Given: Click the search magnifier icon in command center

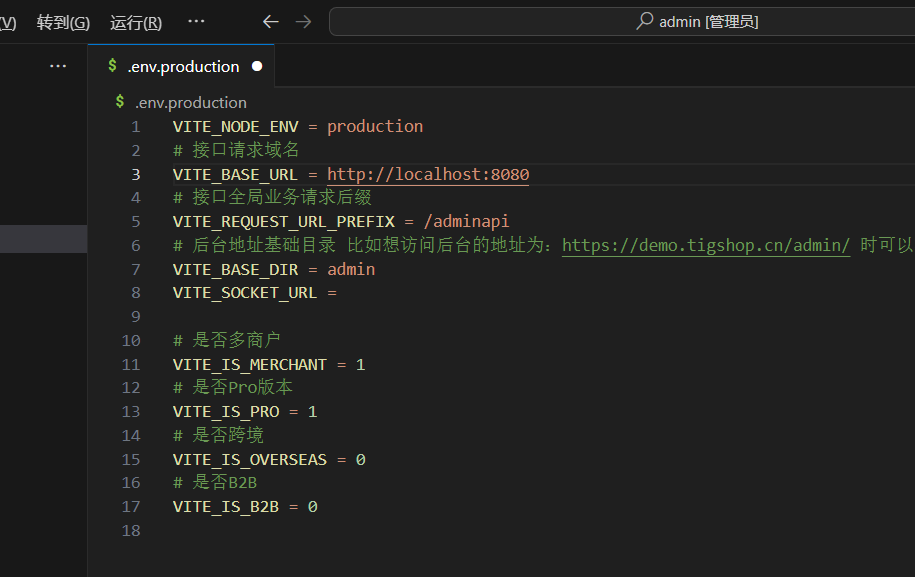Looking at the screenshot, I should [x=644, y=21].
